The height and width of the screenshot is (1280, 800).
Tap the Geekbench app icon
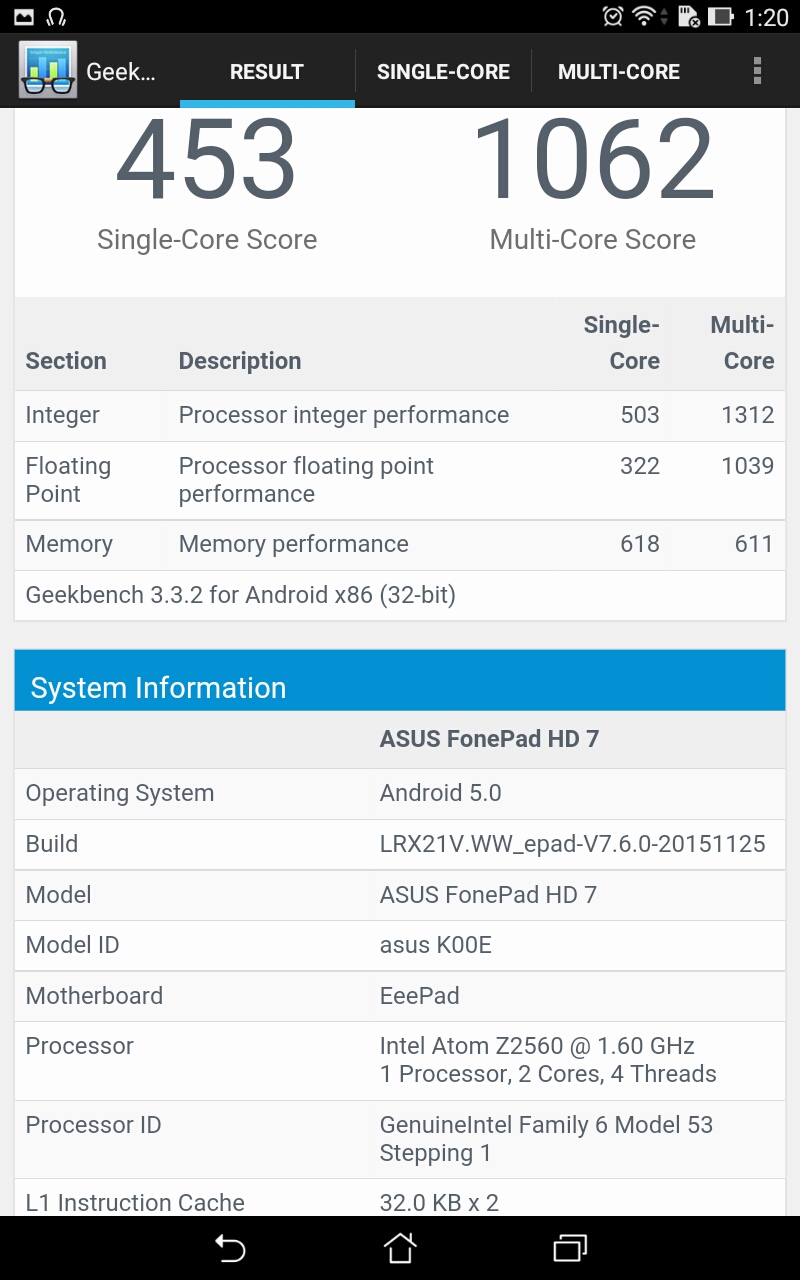tap(48, 71)
